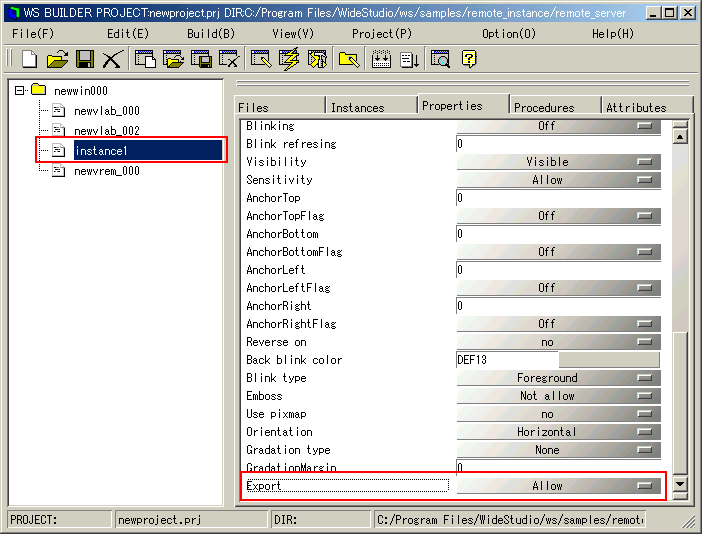Click the window with magnifier icon

441,59
